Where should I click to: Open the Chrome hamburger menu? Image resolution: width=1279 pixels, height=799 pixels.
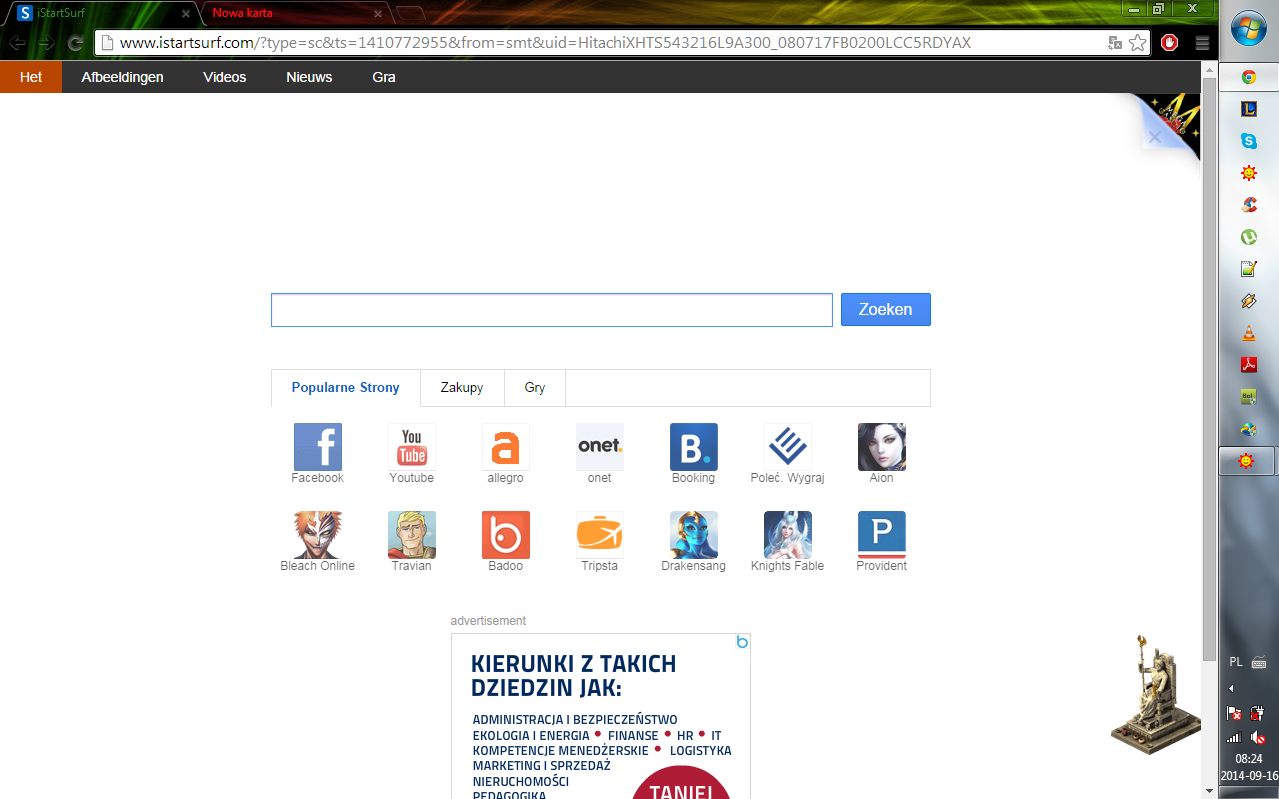(x=1202, y=43)
